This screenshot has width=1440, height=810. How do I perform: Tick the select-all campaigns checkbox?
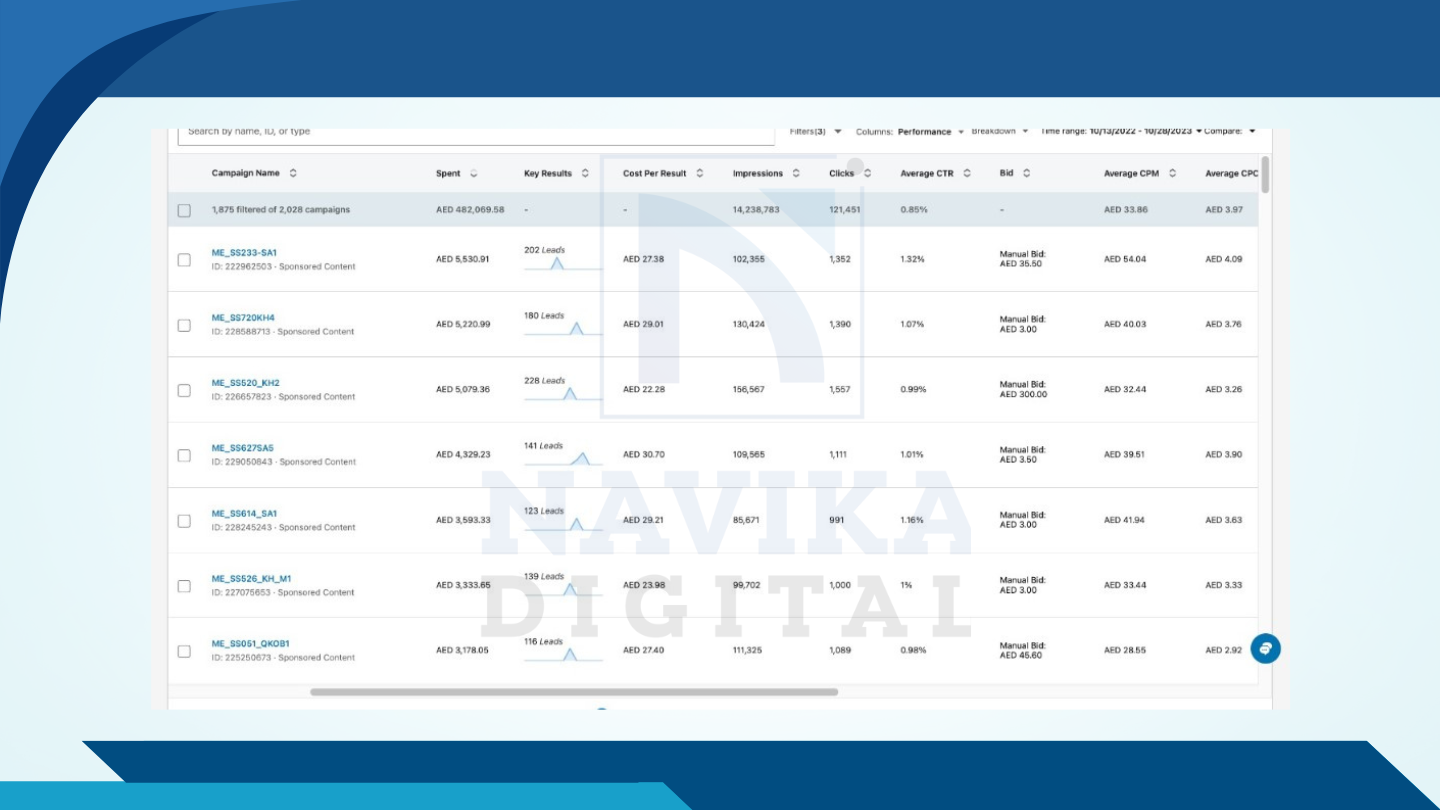[x=184, y=211]
